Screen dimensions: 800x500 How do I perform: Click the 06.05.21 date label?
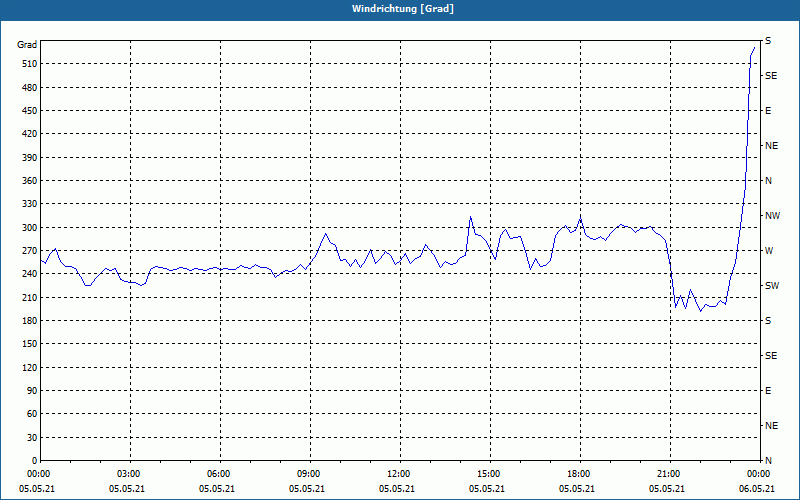(x=757, y=488)
